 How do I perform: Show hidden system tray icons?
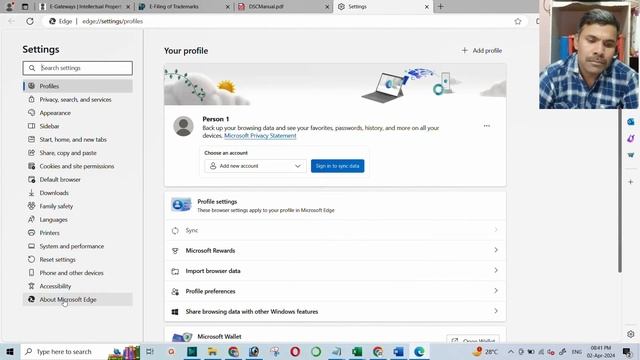click(x=511, y=351)
